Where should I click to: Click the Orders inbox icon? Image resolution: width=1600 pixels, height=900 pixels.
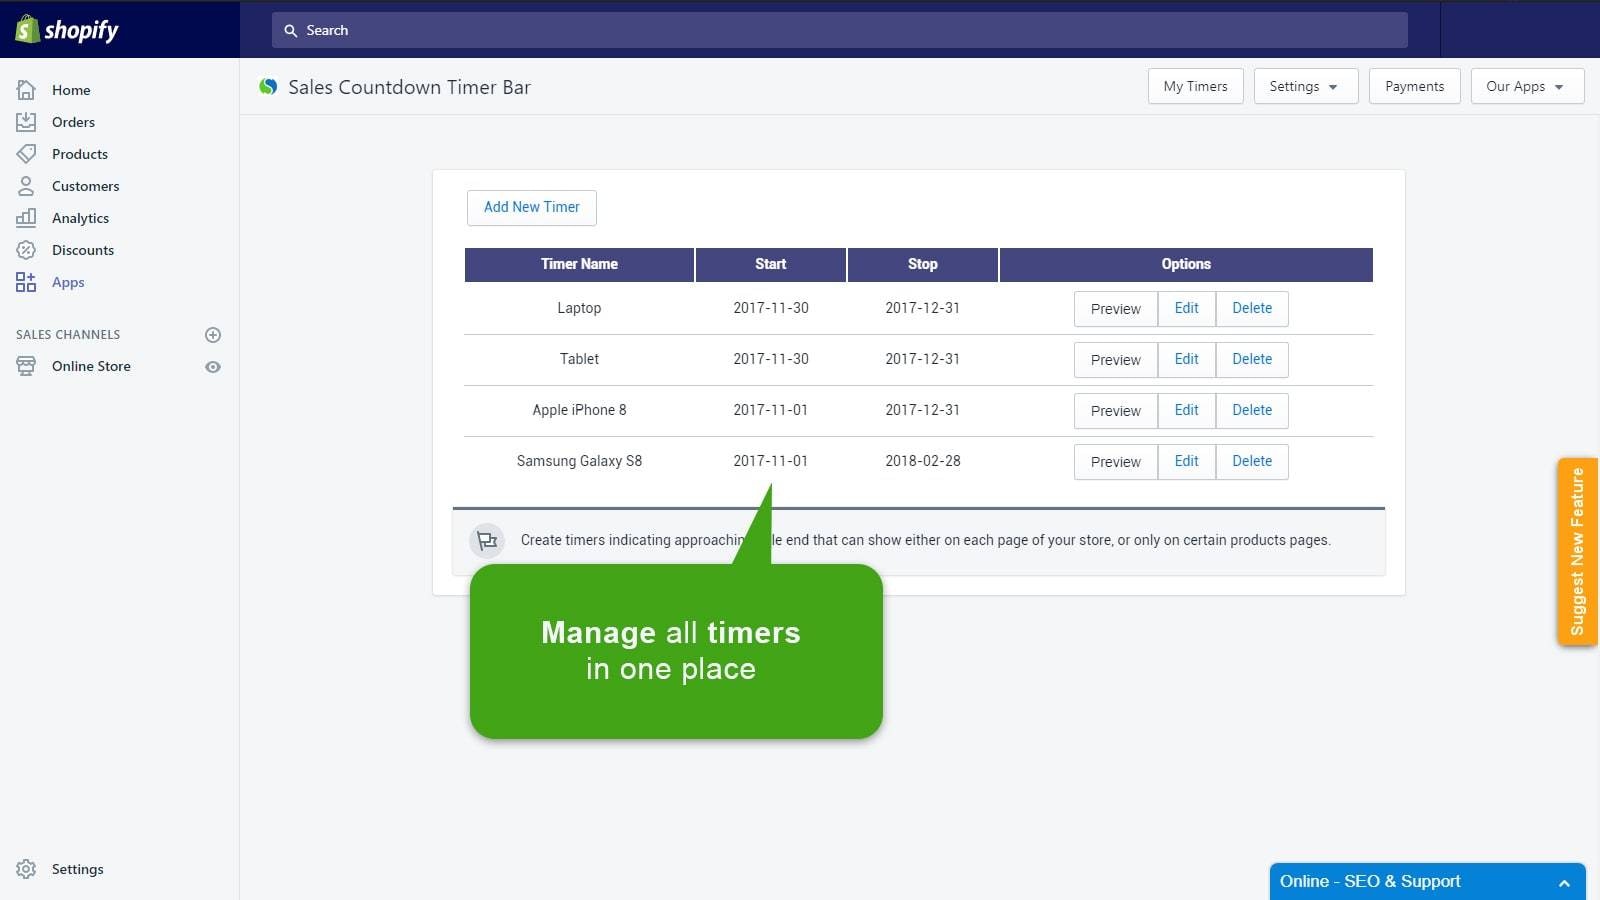pos(26,122)
